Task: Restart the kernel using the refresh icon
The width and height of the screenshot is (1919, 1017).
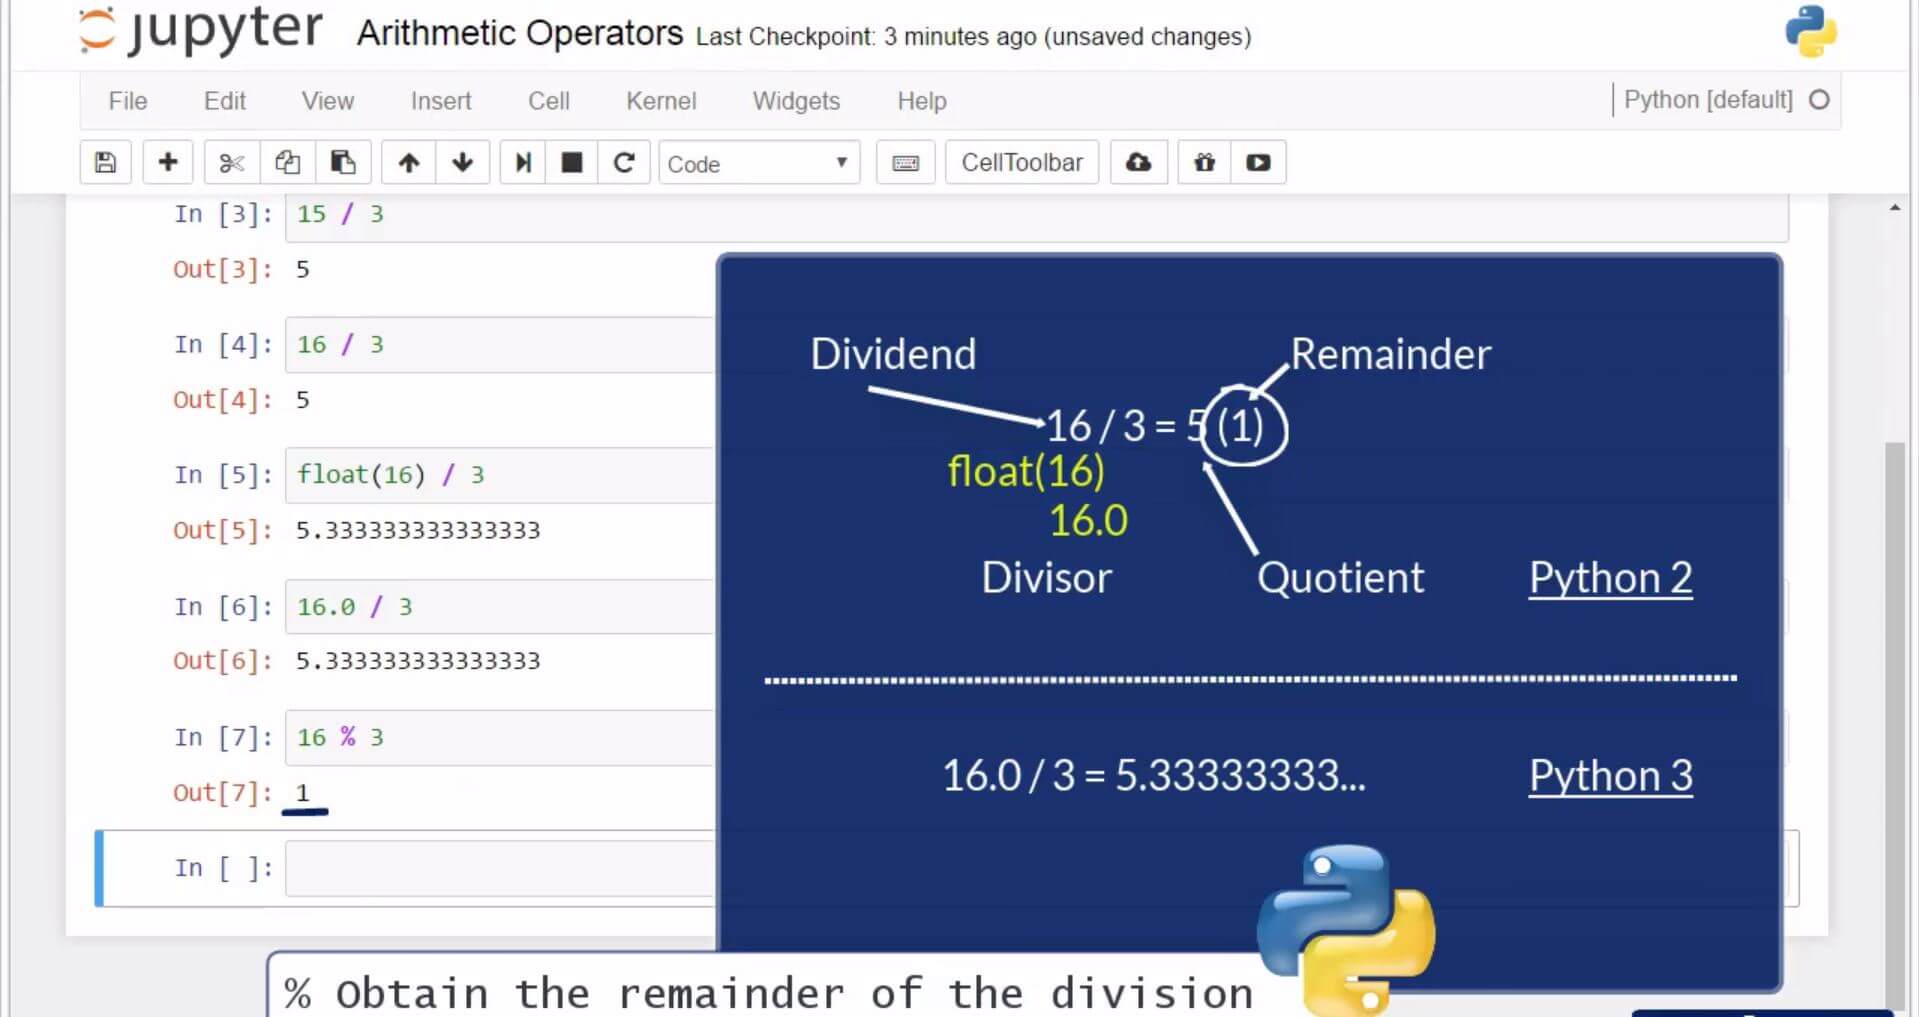Action: pos(625,162)
